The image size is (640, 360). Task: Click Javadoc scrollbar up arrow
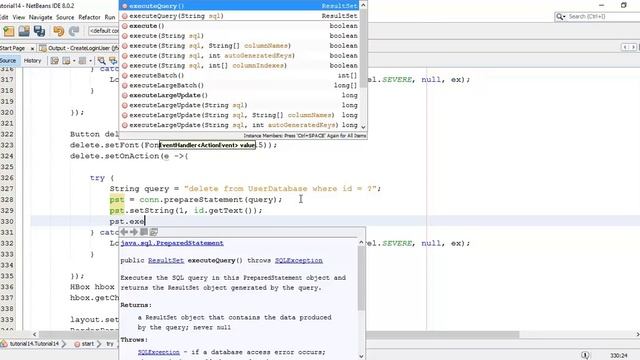(x=361, y=242)
